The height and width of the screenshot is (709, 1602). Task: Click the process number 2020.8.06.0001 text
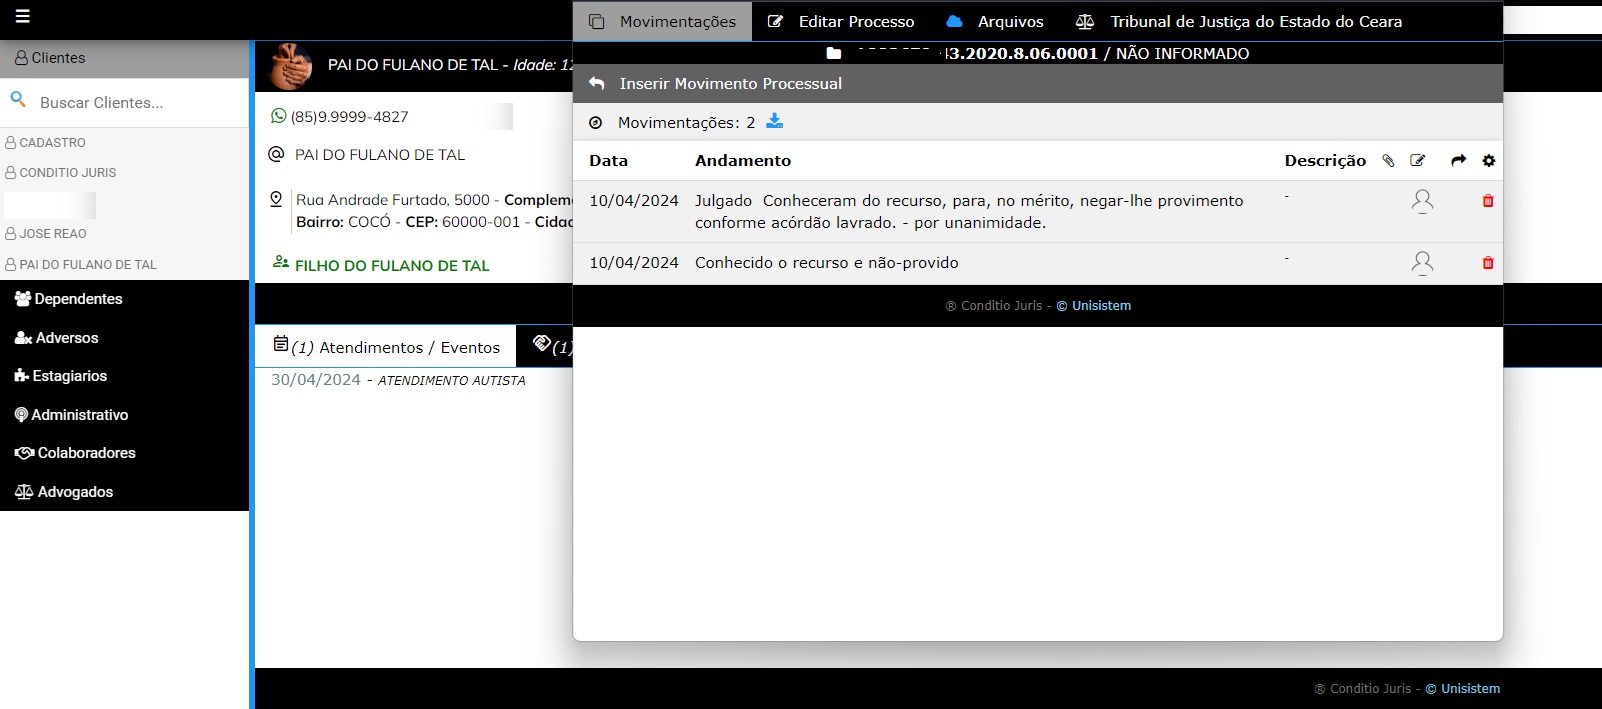pyautogui.click(x=1021, y=54)
